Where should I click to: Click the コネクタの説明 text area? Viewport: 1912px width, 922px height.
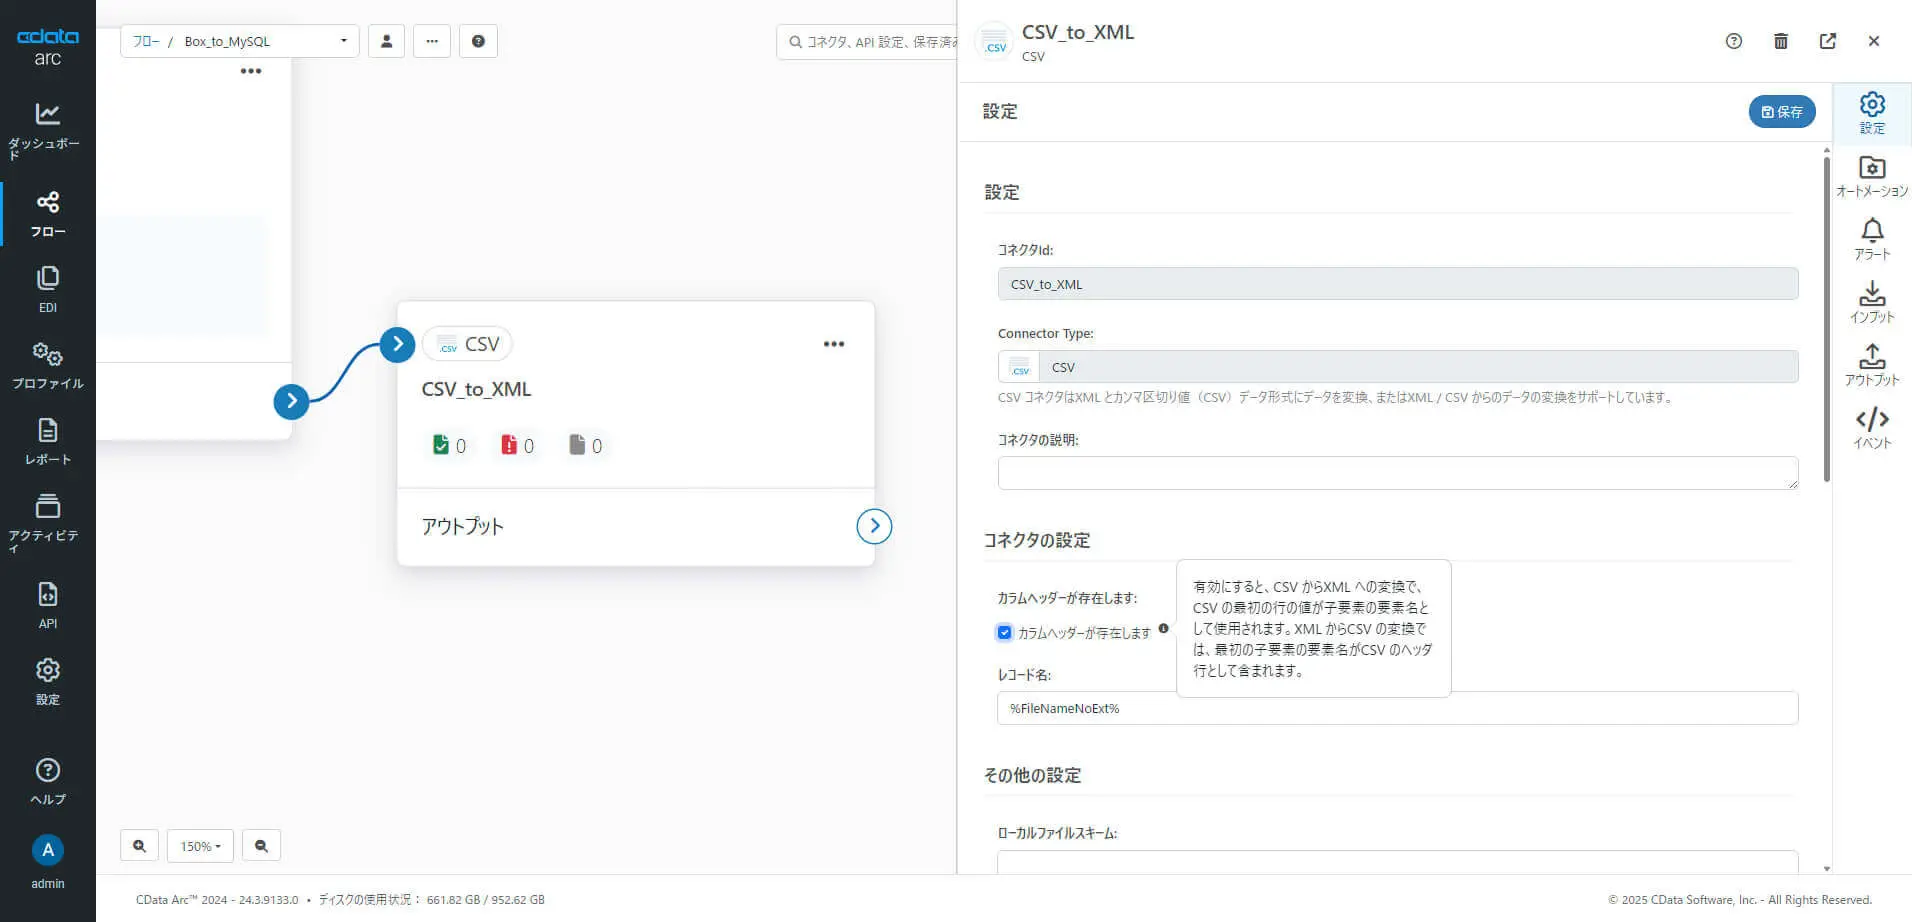coord(1398,473)
